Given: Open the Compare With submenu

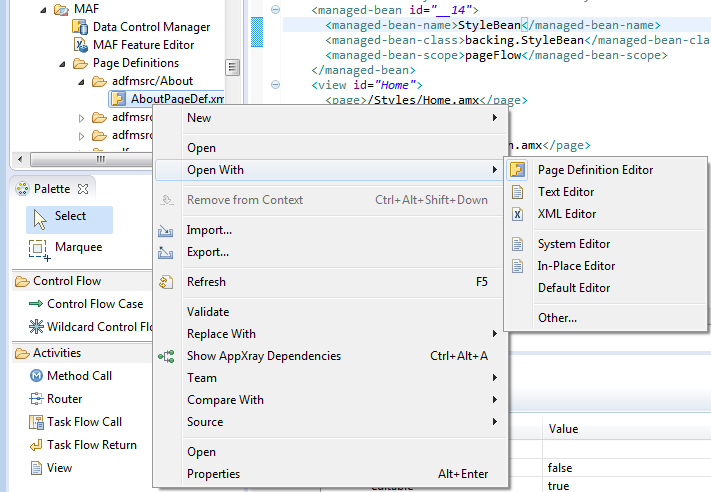Looking at the screenshot, I should tap(331, 400).
